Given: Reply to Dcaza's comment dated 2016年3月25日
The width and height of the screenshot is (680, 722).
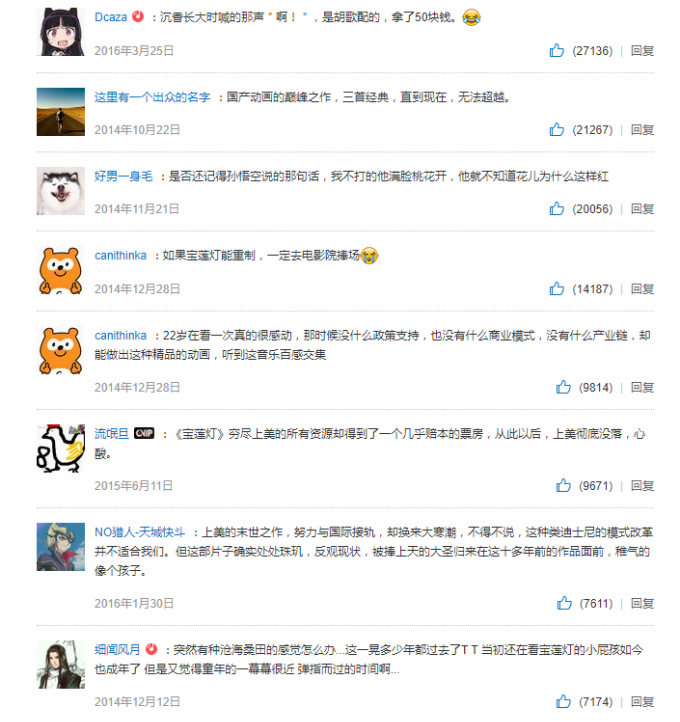Looking at the screenshot, I should (642, 50).
